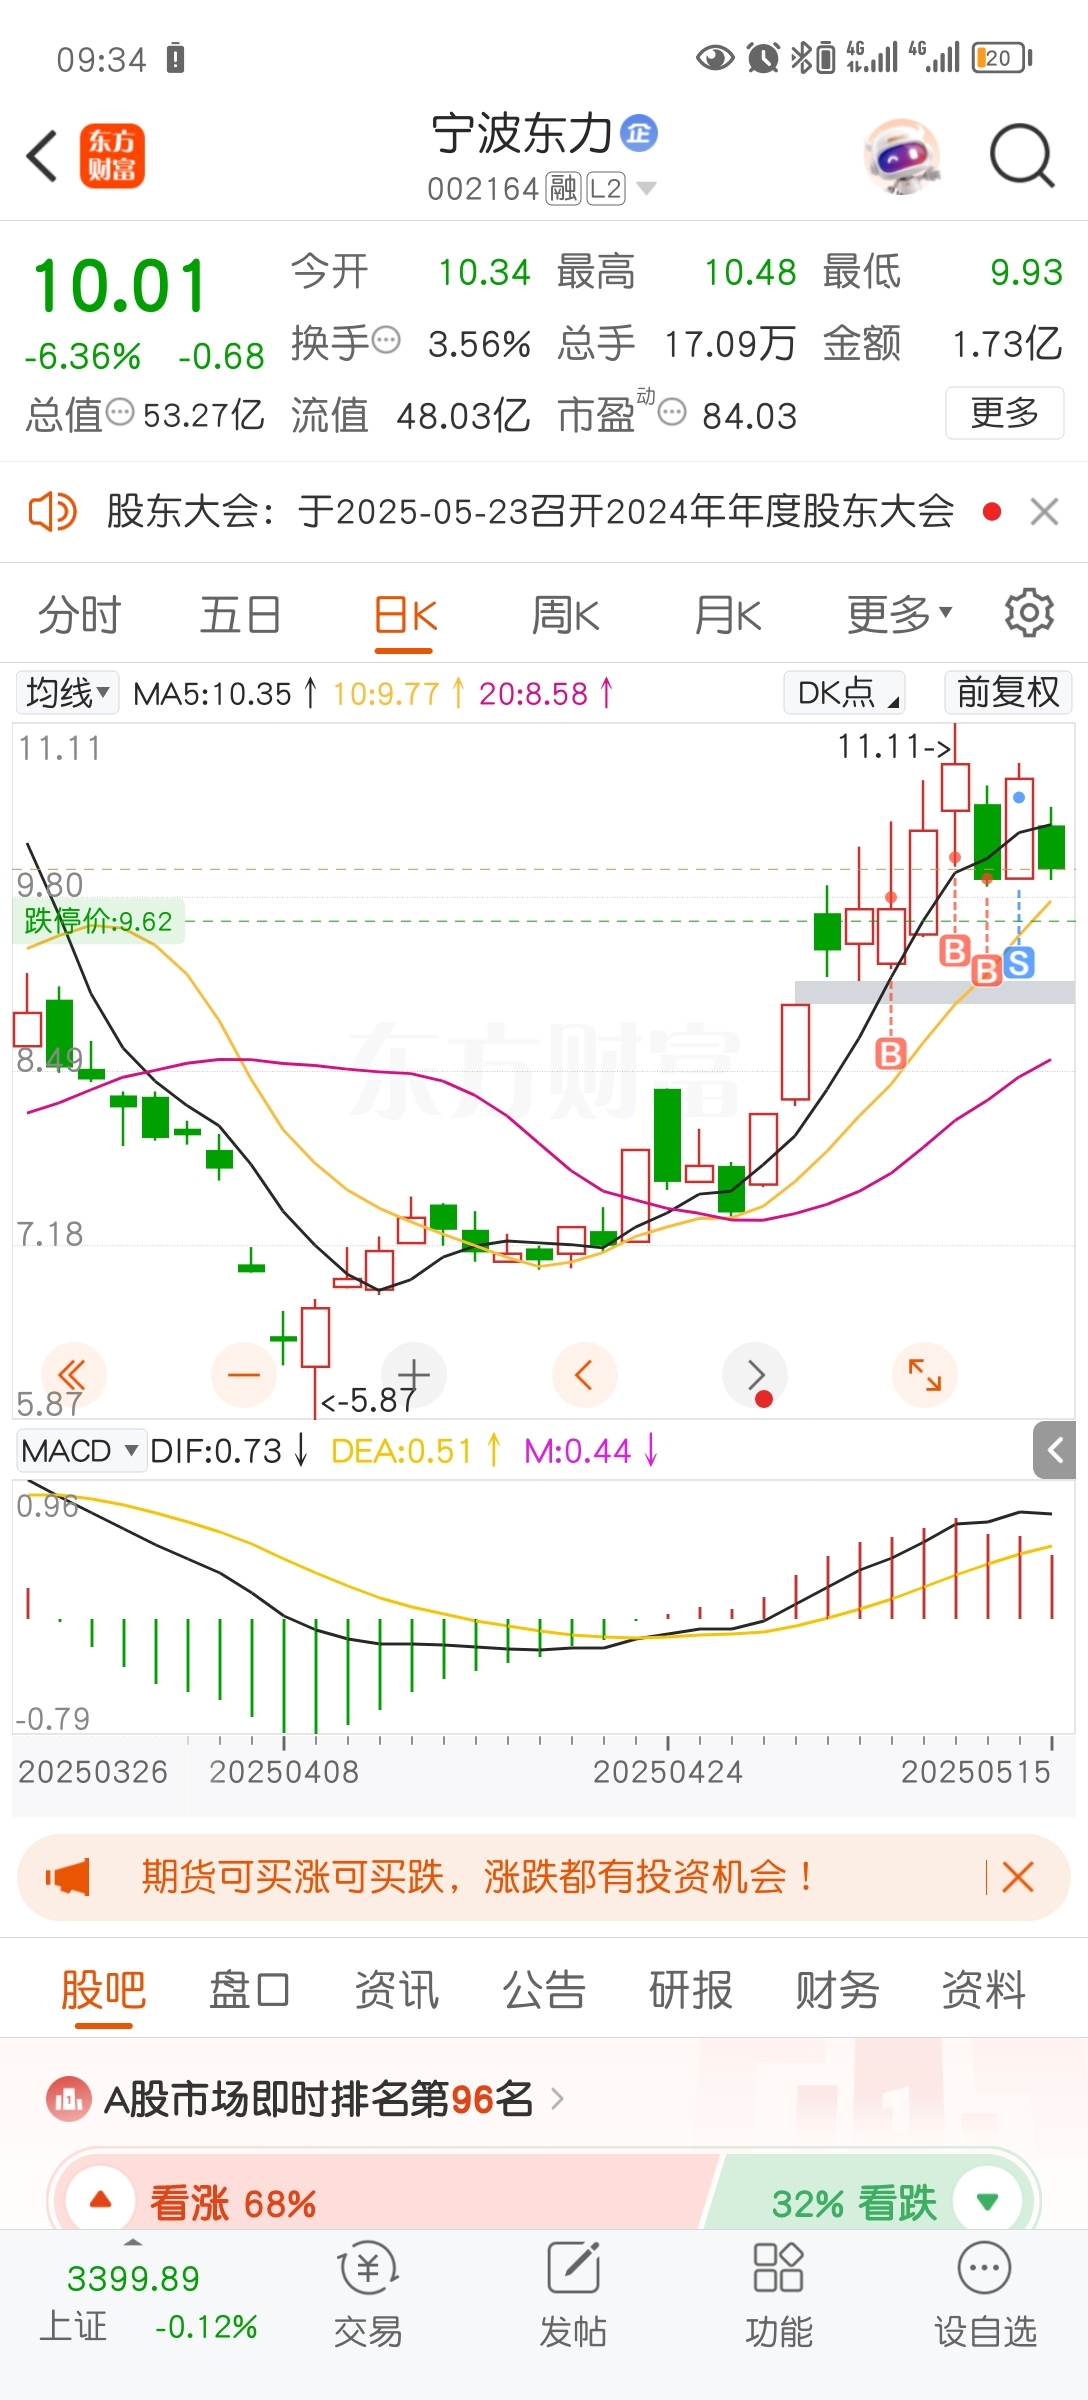Tap the search magnifier icon
The width and height of the screenshot is (1088, 2400).
[x=1022, y=156]
